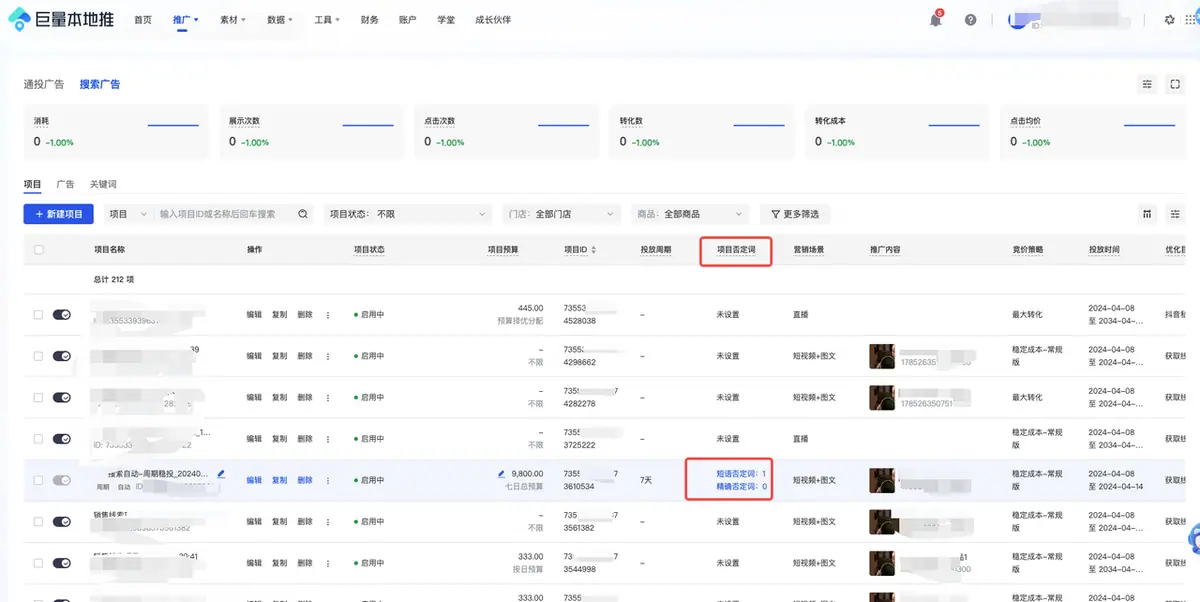Check the box for project 3544998
This screenshot has height=602, width=1200.
39,563
